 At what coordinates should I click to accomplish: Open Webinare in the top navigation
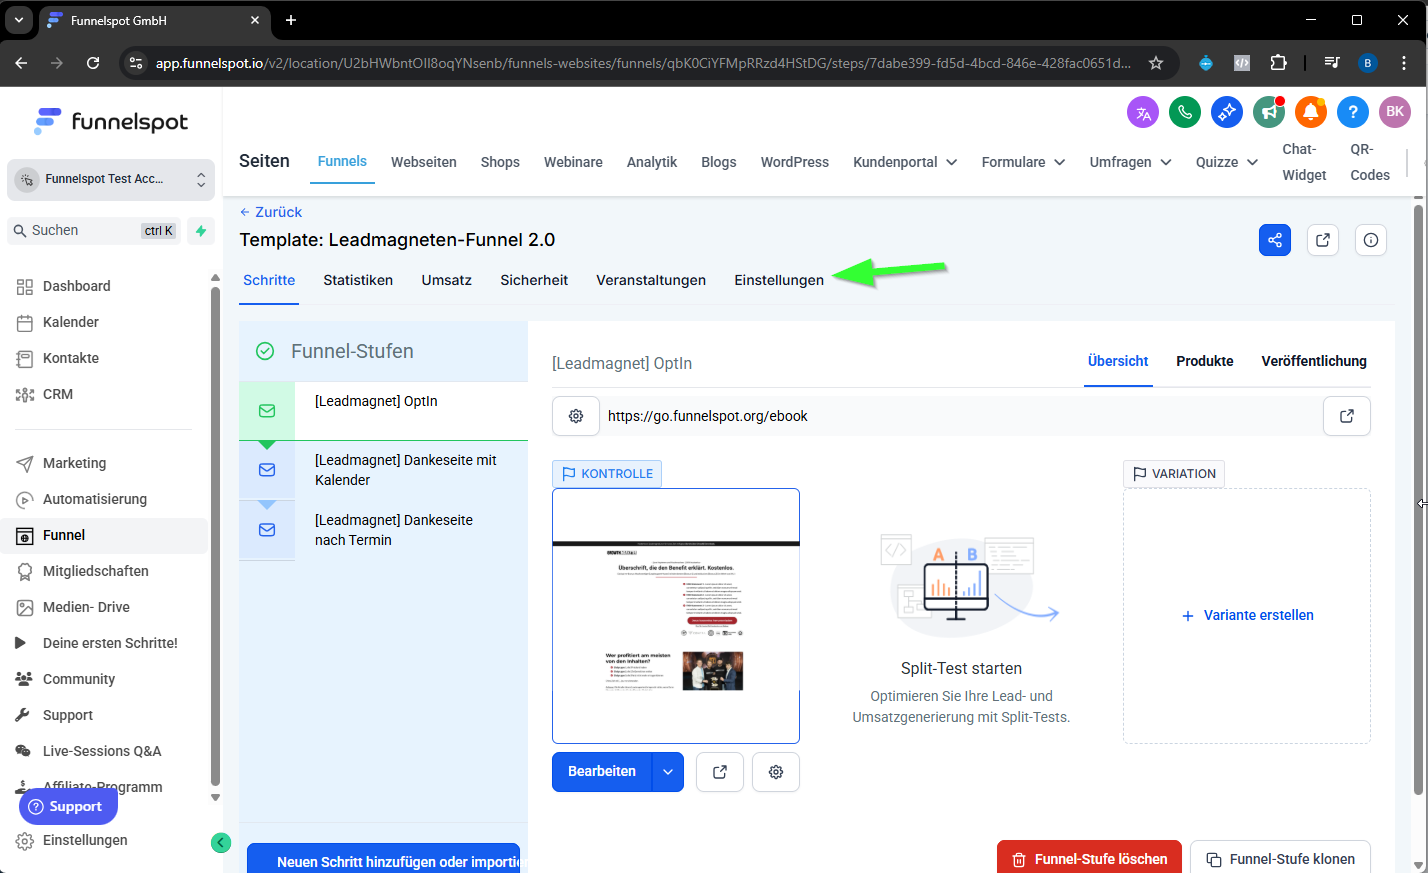pyautogui.click(x=573, y=162)
